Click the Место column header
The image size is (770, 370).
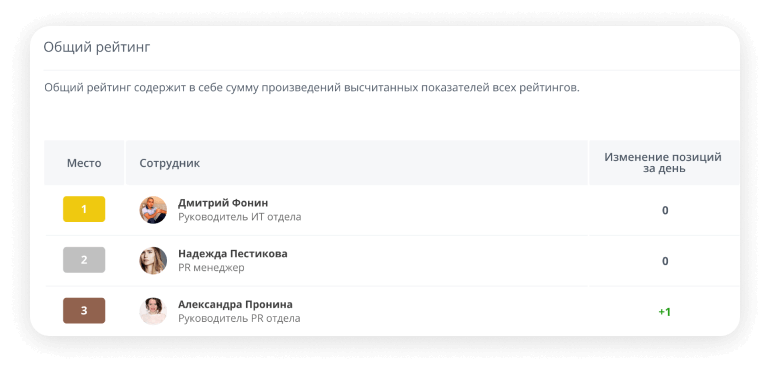point(84,163)
